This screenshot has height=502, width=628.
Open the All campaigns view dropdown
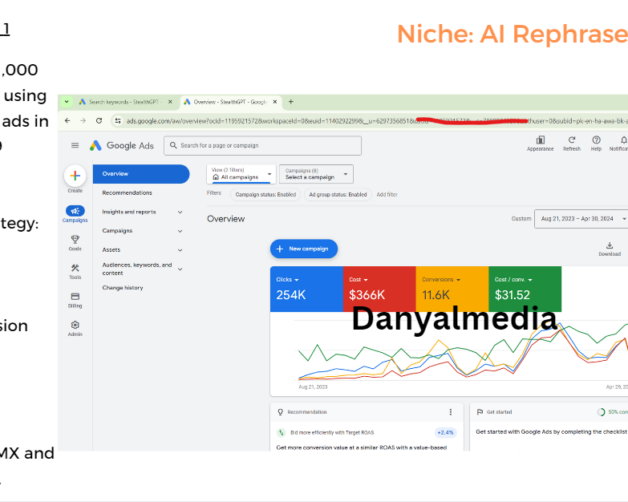pyautogui.click(x=238, y=174)
